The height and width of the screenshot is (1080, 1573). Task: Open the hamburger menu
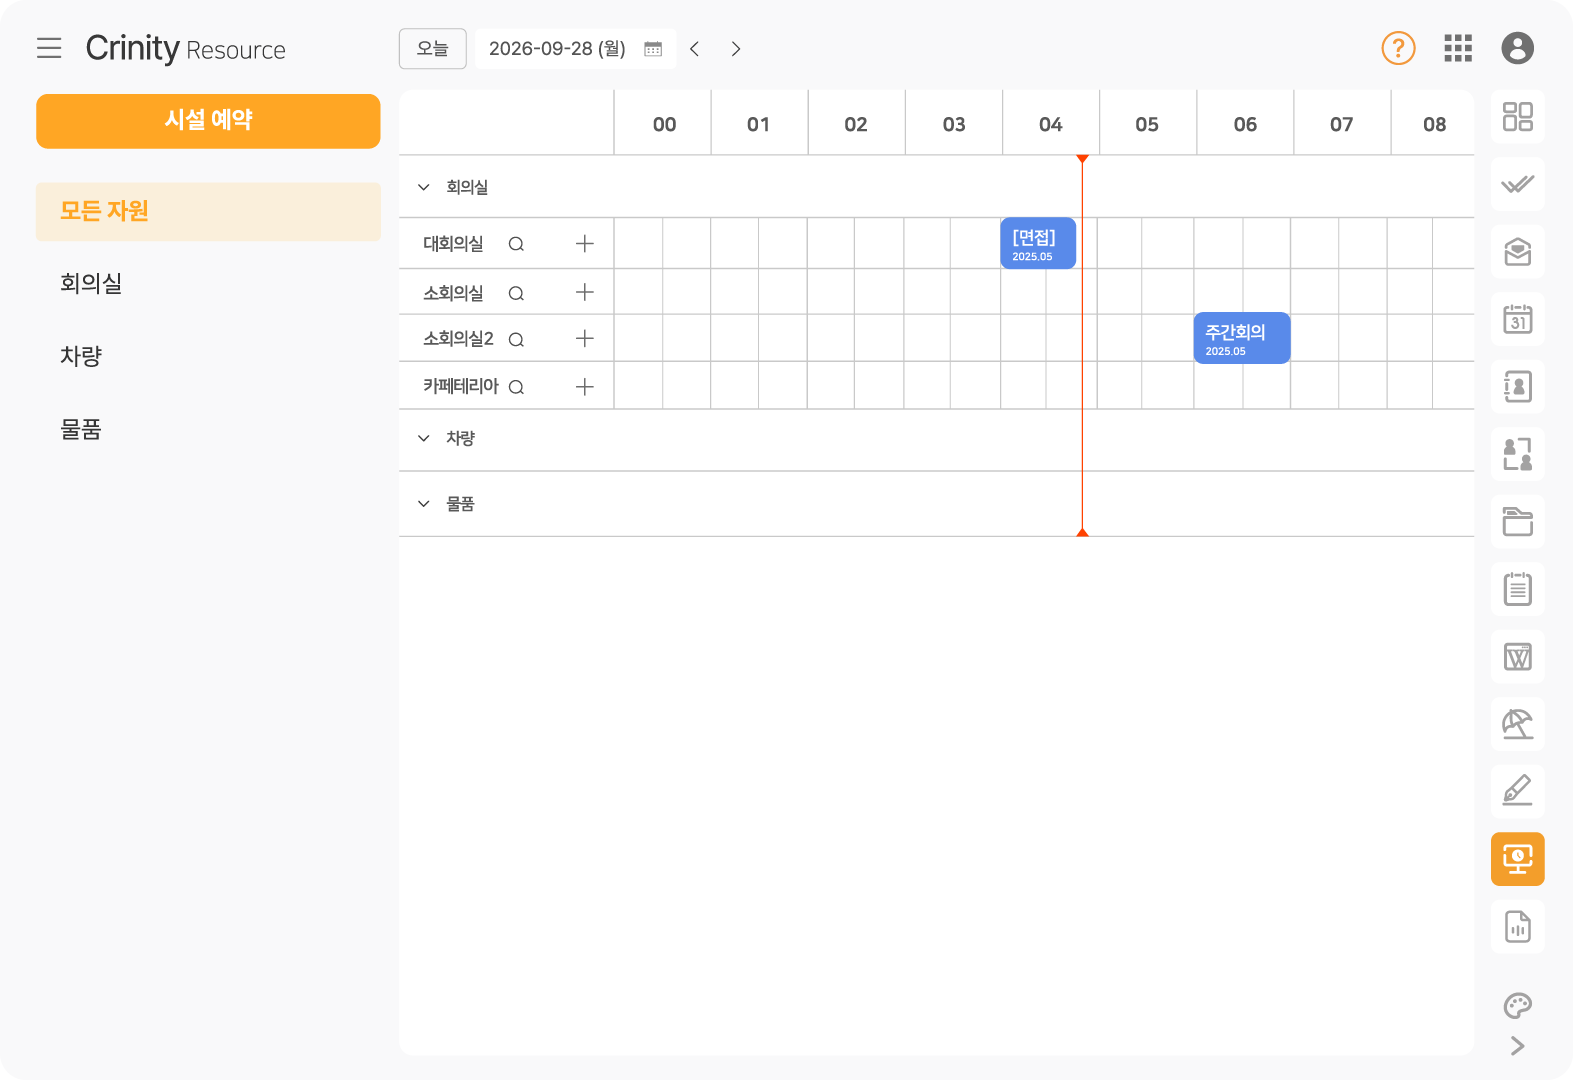click(49, 48)
